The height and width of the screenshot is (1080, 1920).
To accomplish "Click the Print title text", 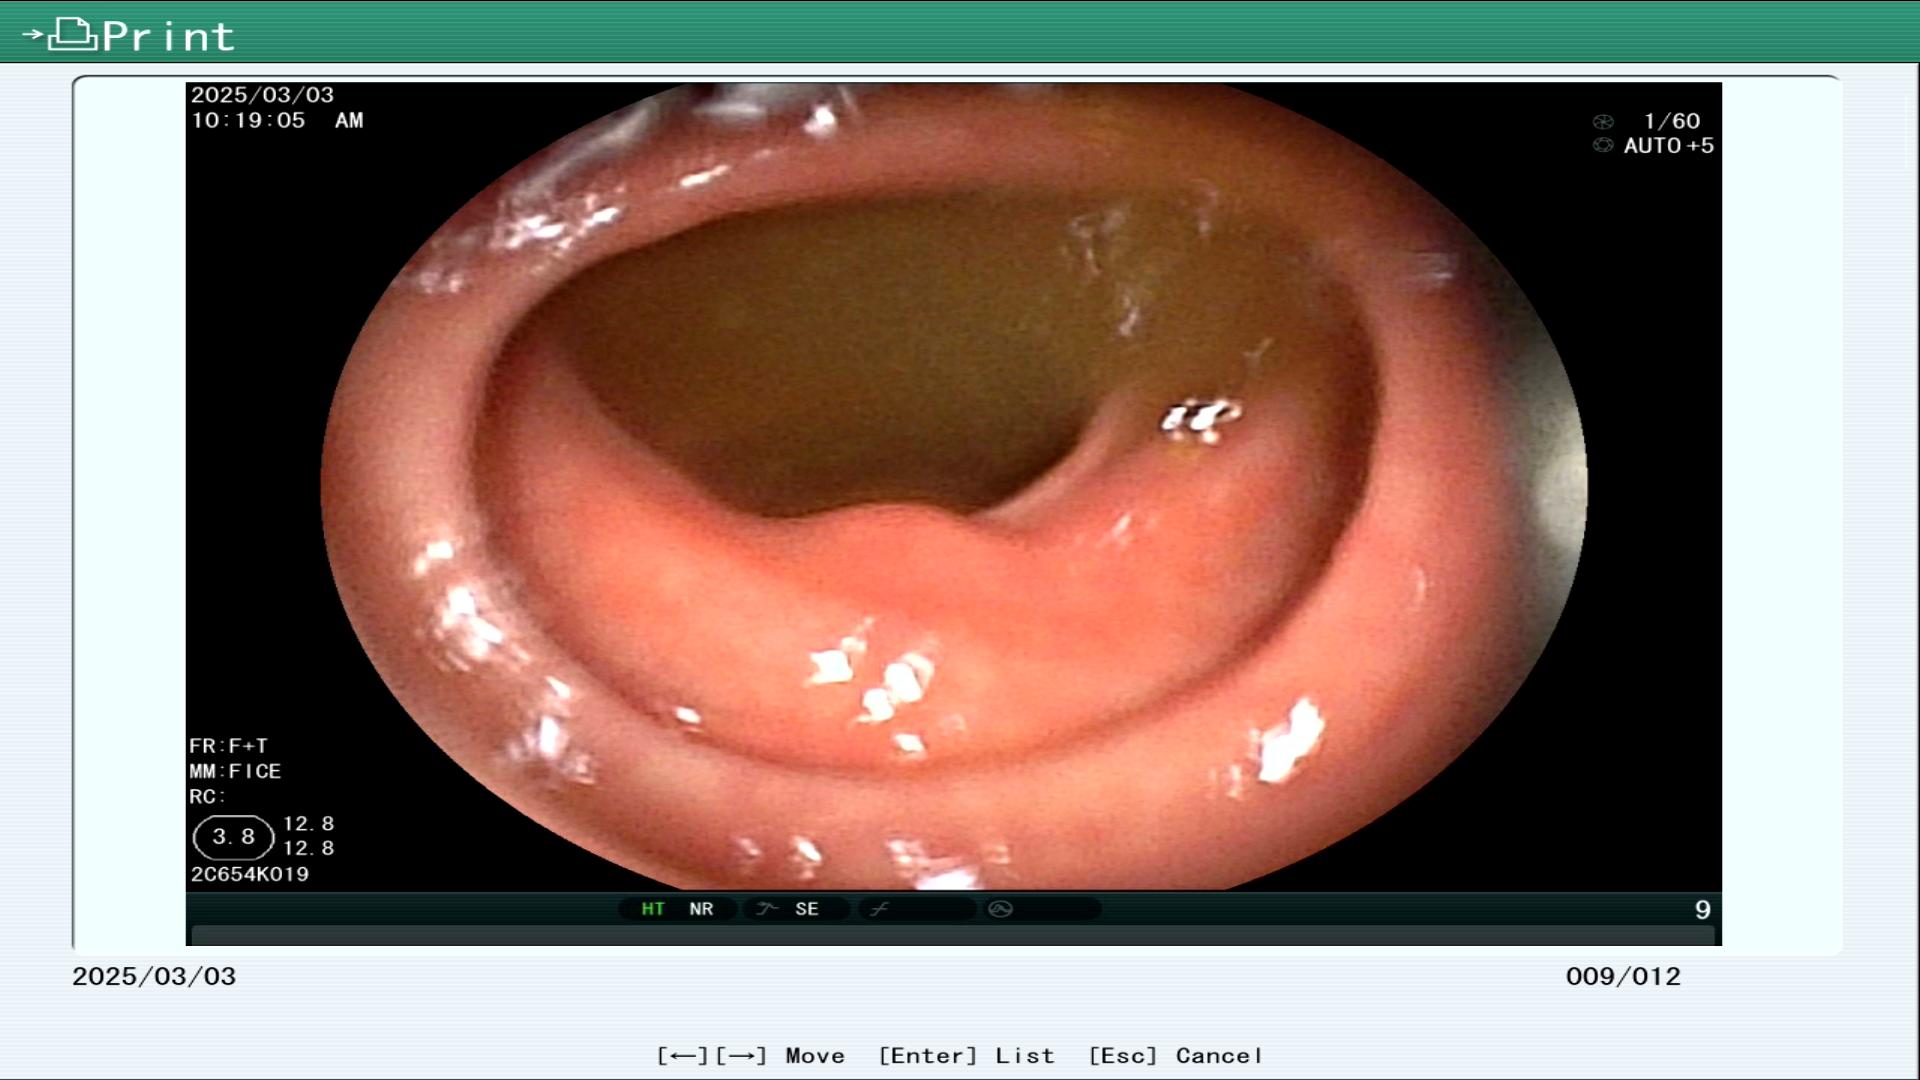I will click(168, 37).
